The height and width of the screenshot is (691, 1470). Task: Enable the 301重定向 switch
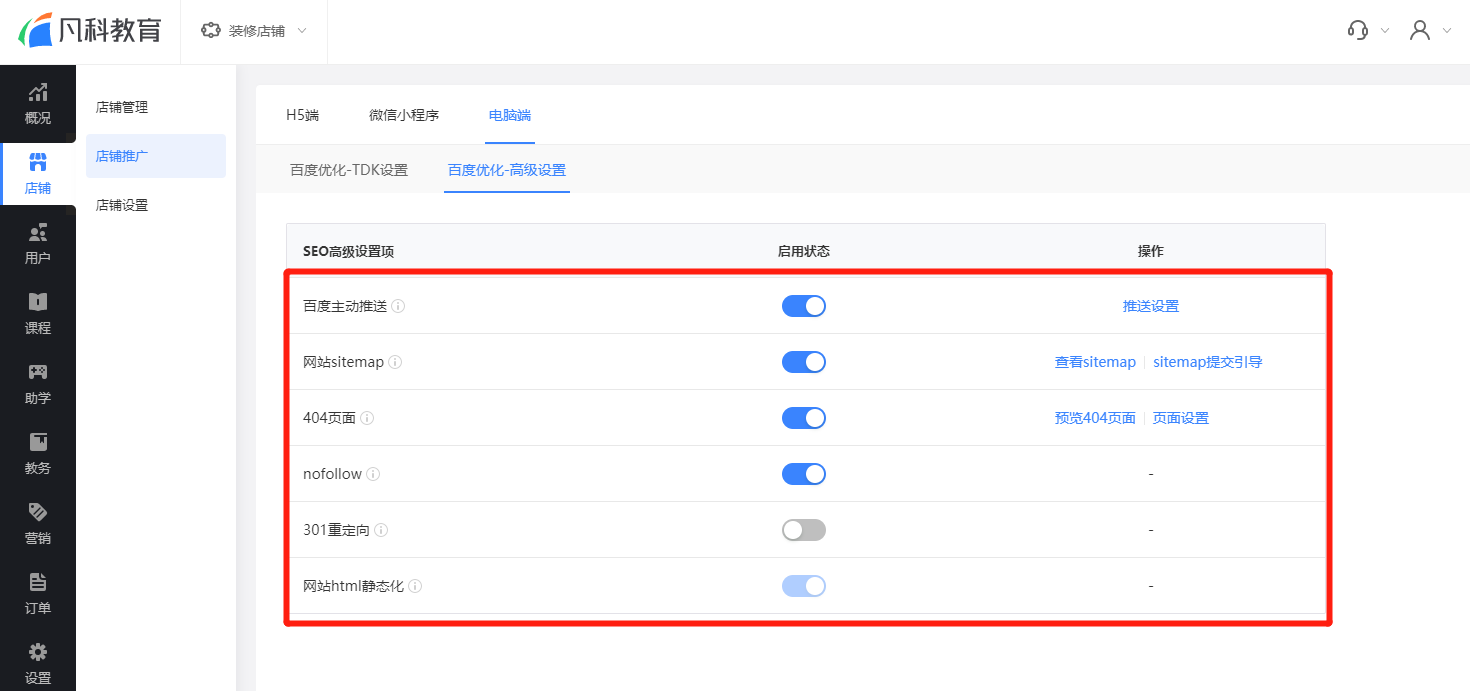click(804, 530)
